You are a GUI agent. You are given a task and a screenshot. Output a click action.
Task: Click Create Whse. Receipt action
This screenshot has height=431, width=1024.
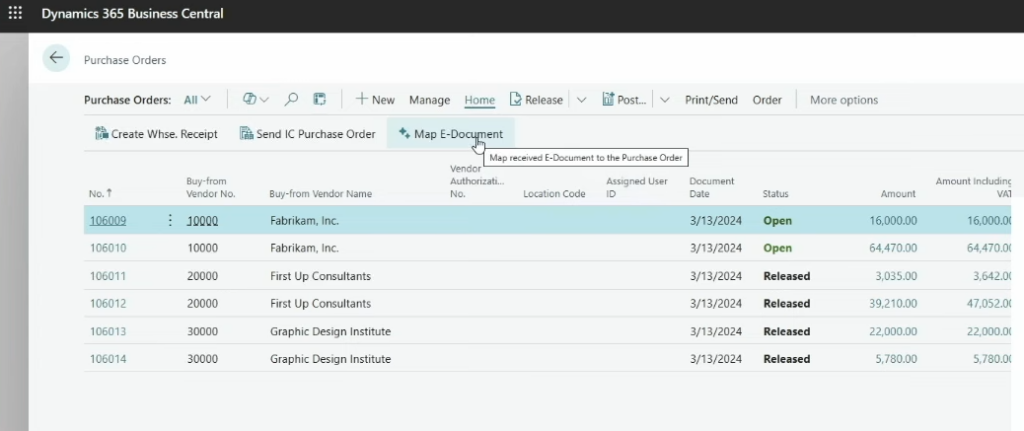coord(156,134)
